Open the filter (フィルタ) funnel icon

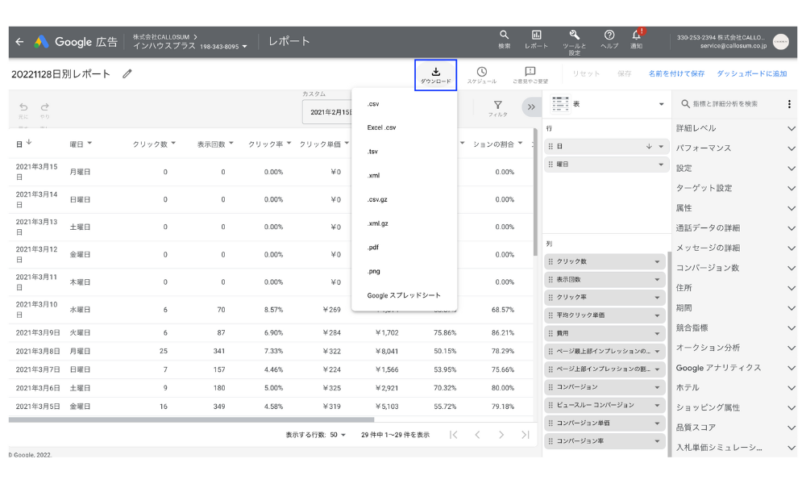(497, 108)
